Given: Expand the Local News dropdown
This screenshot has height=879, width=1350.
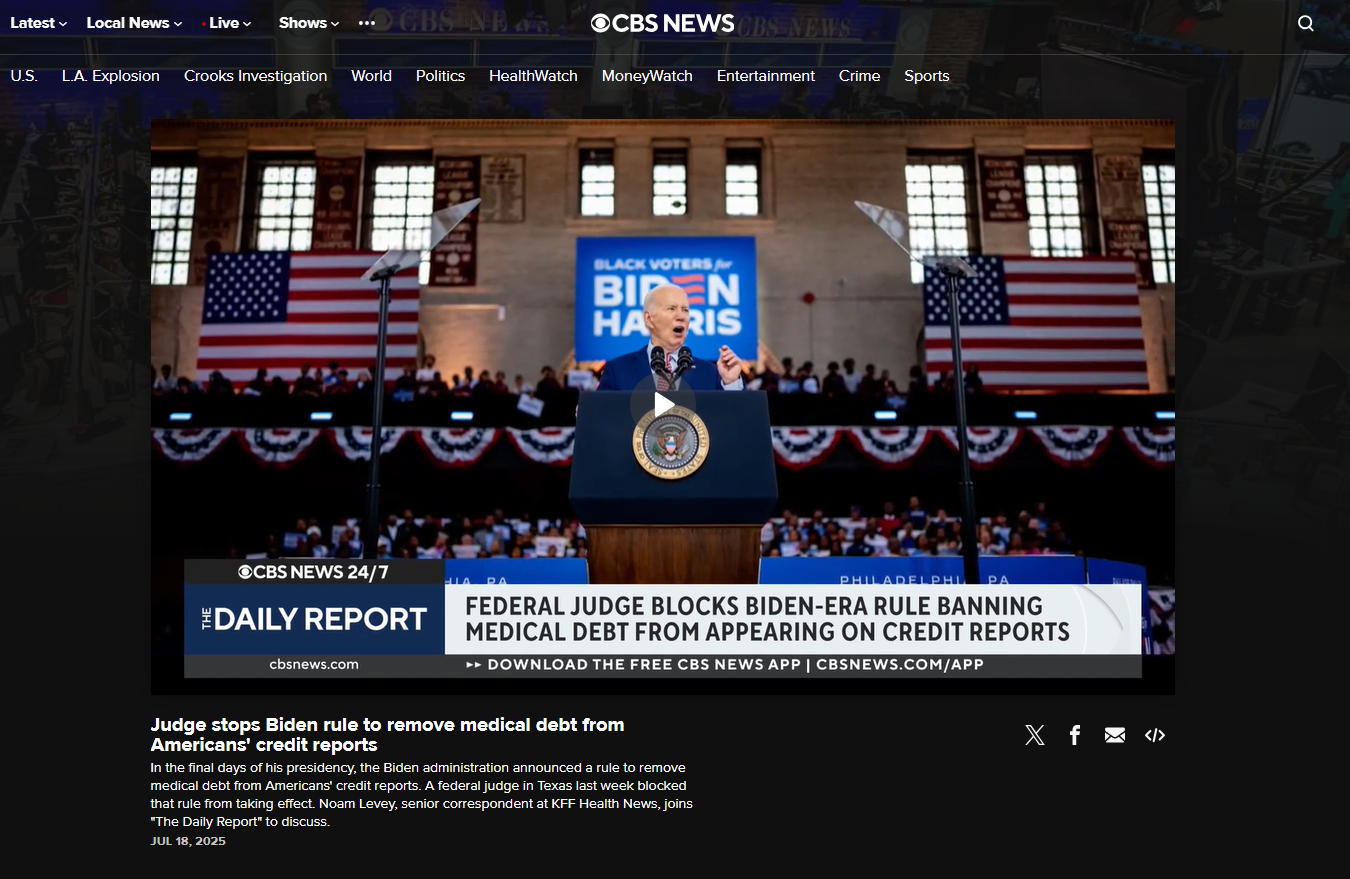Looking at the screenshot, I should coord(134,23).
